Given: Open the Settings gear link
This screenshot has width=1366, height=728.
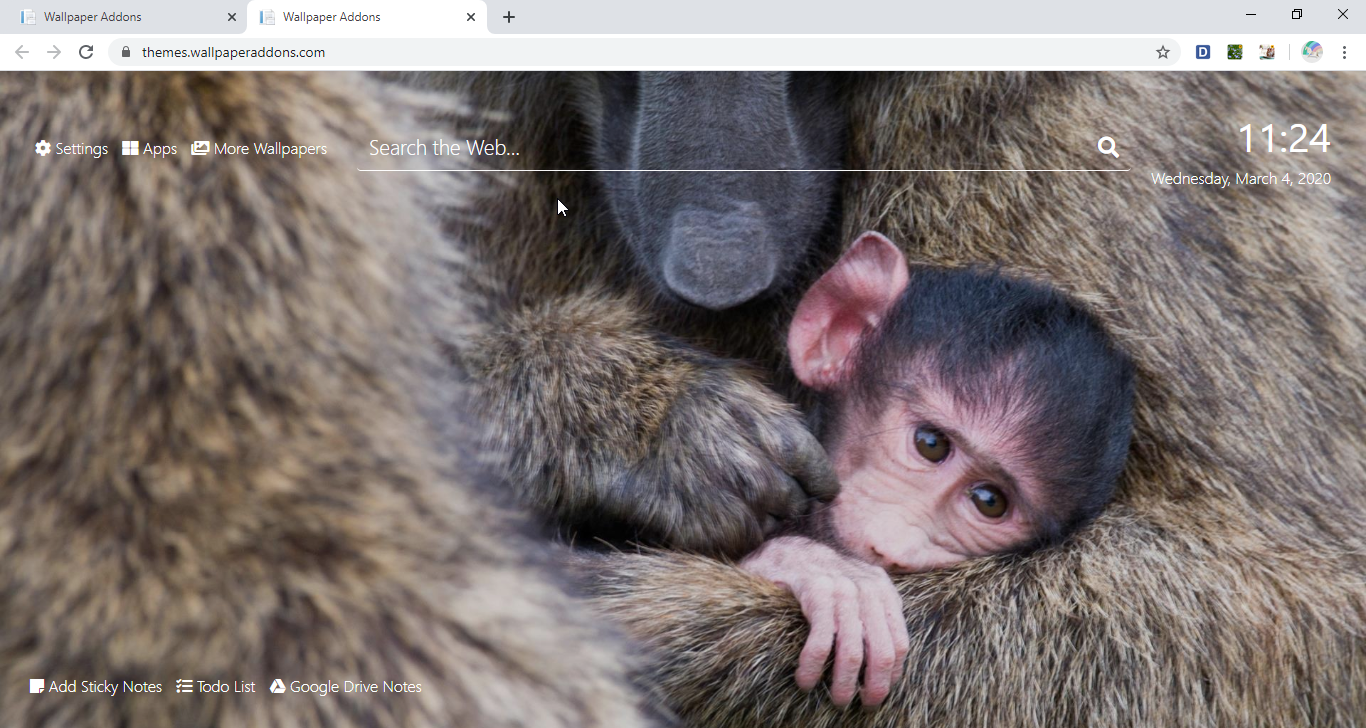Looking at the screenshot, I should (x=71, y=148).
